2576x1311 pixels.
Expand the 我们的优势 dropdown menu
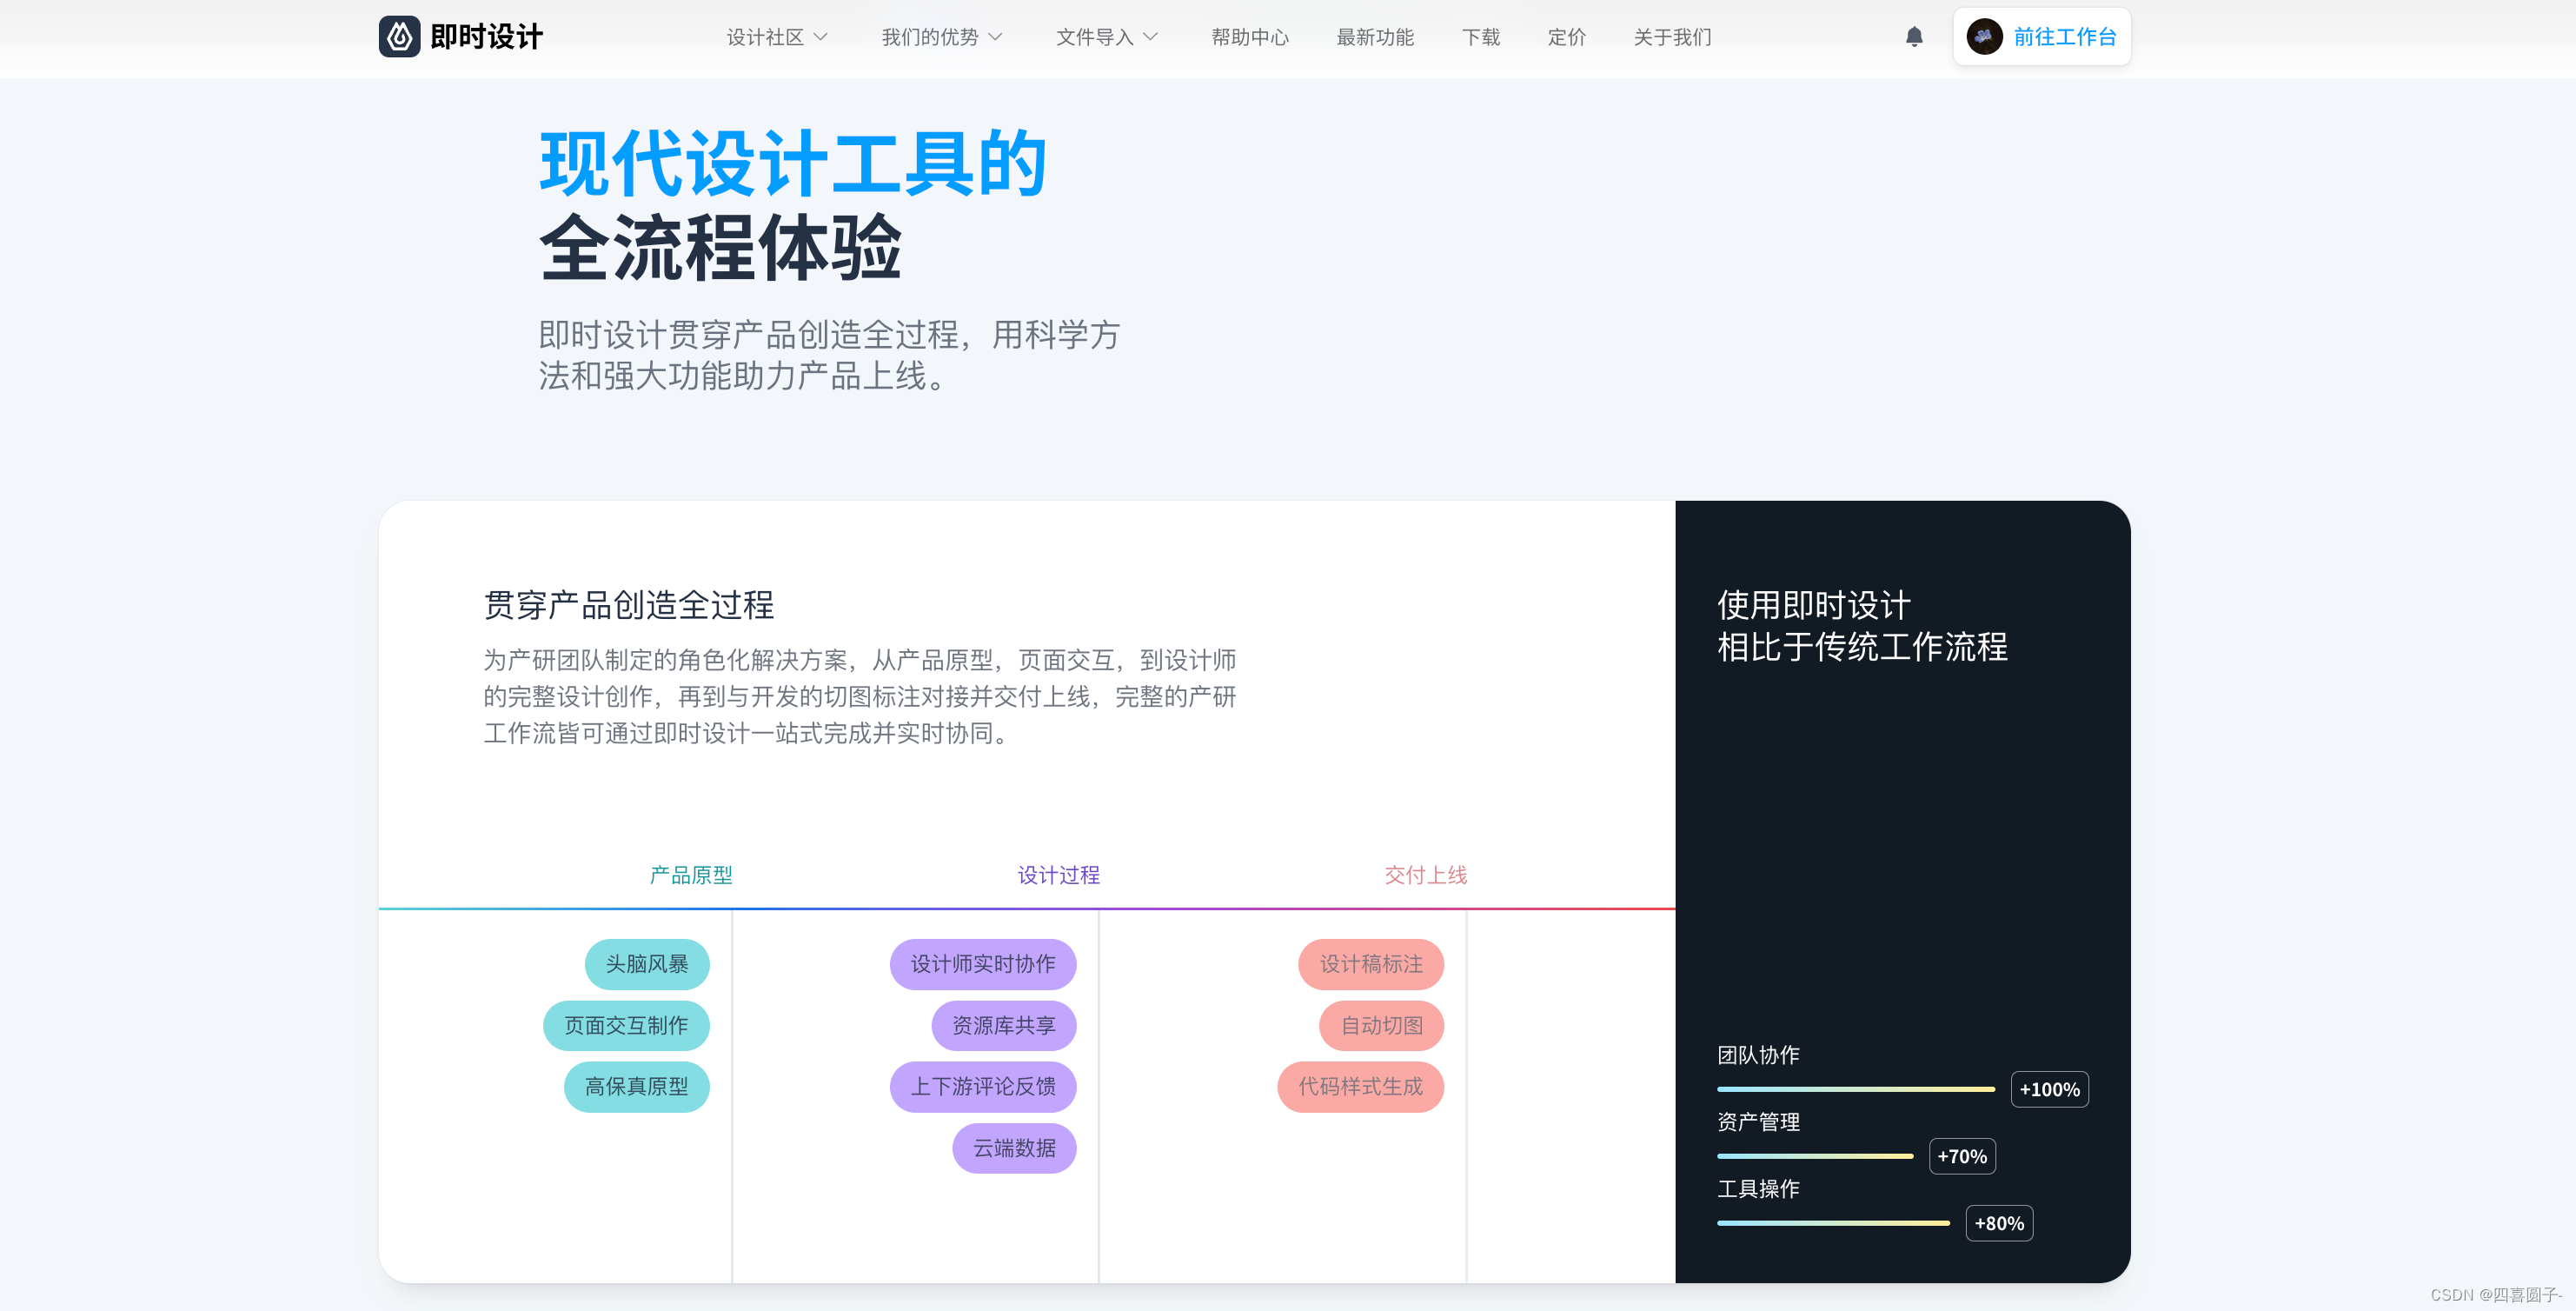click(941, 37)
